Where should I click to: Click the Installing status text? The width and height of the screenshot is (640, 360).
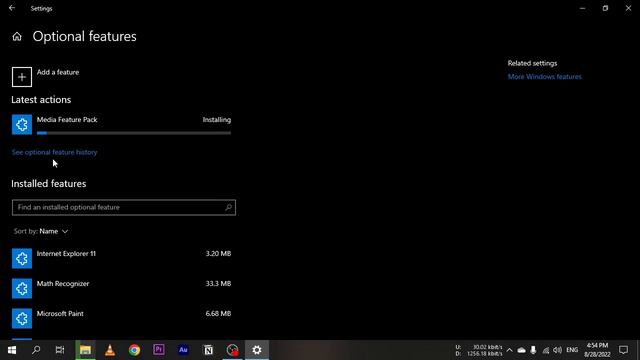tap(217, 120)
